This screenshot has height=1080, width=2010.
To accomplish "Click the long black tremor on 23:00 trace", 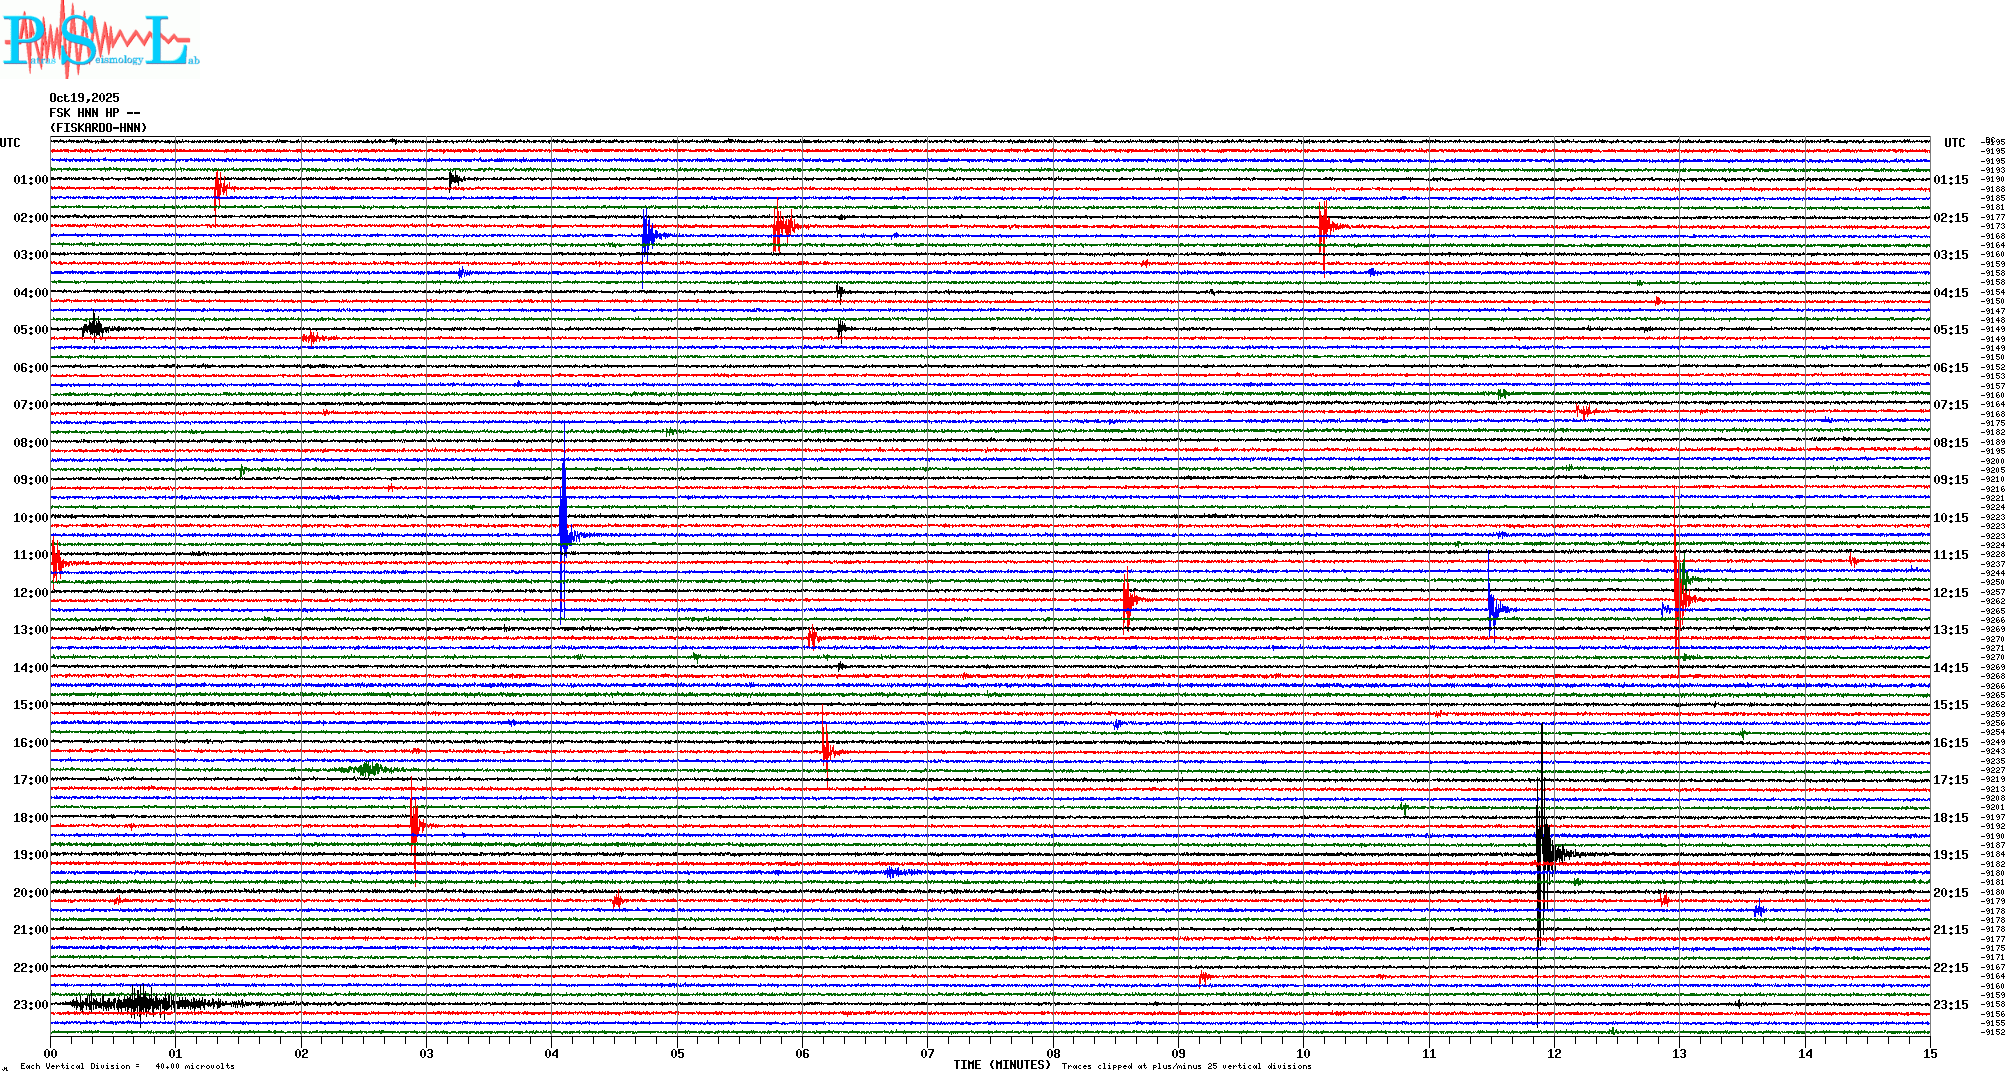I will point(140,1003).
